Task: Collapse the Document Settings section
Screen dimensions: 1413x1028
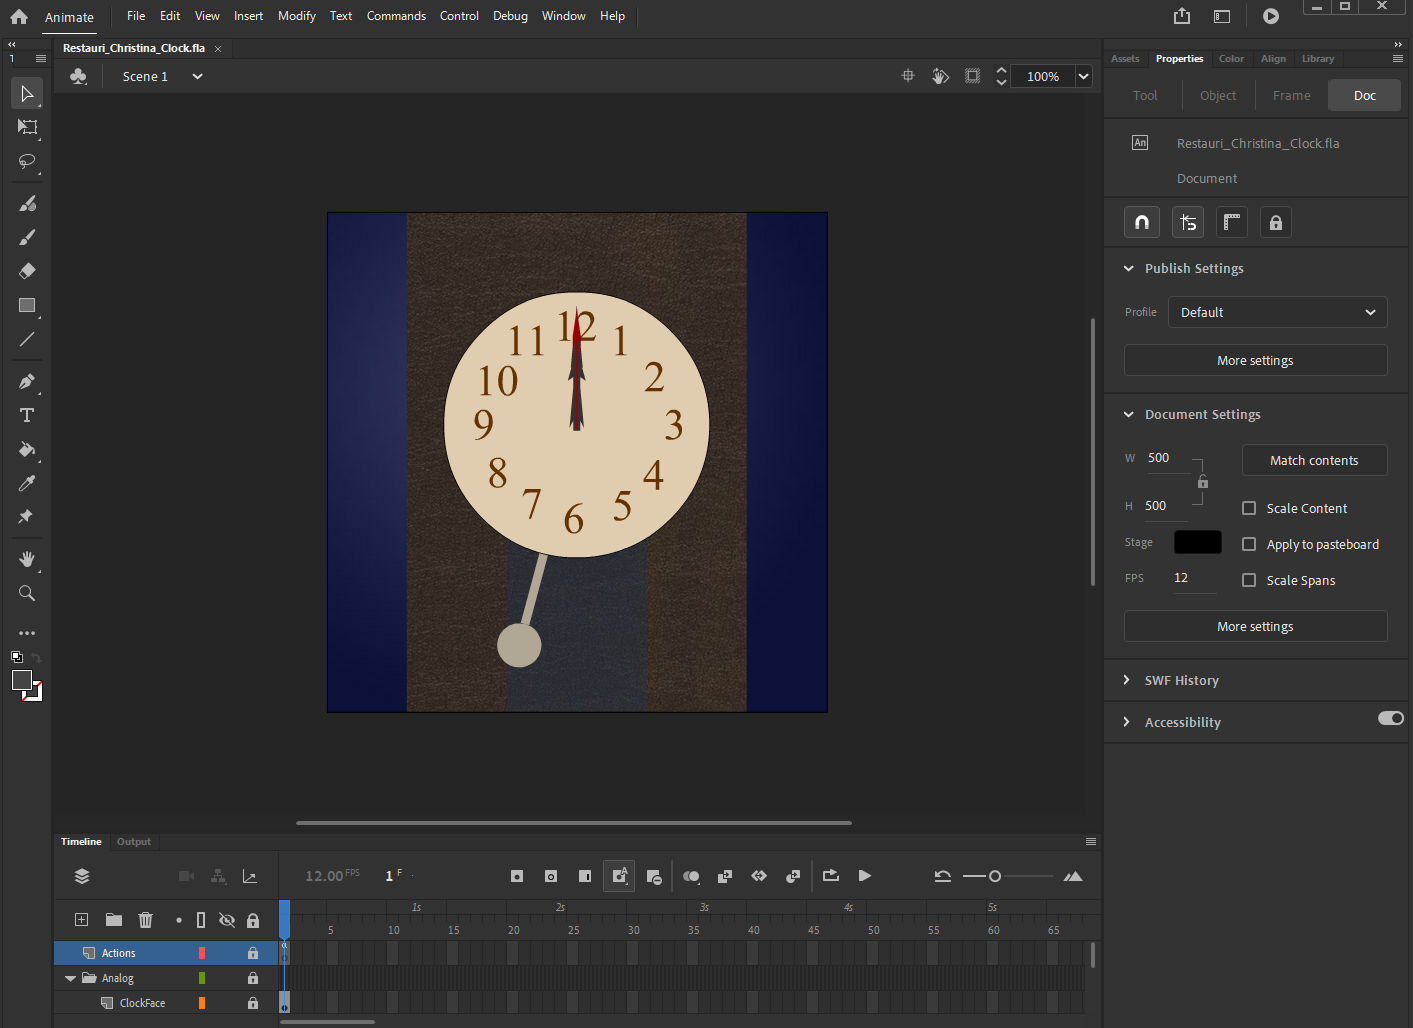Action: coord(1129,414)
